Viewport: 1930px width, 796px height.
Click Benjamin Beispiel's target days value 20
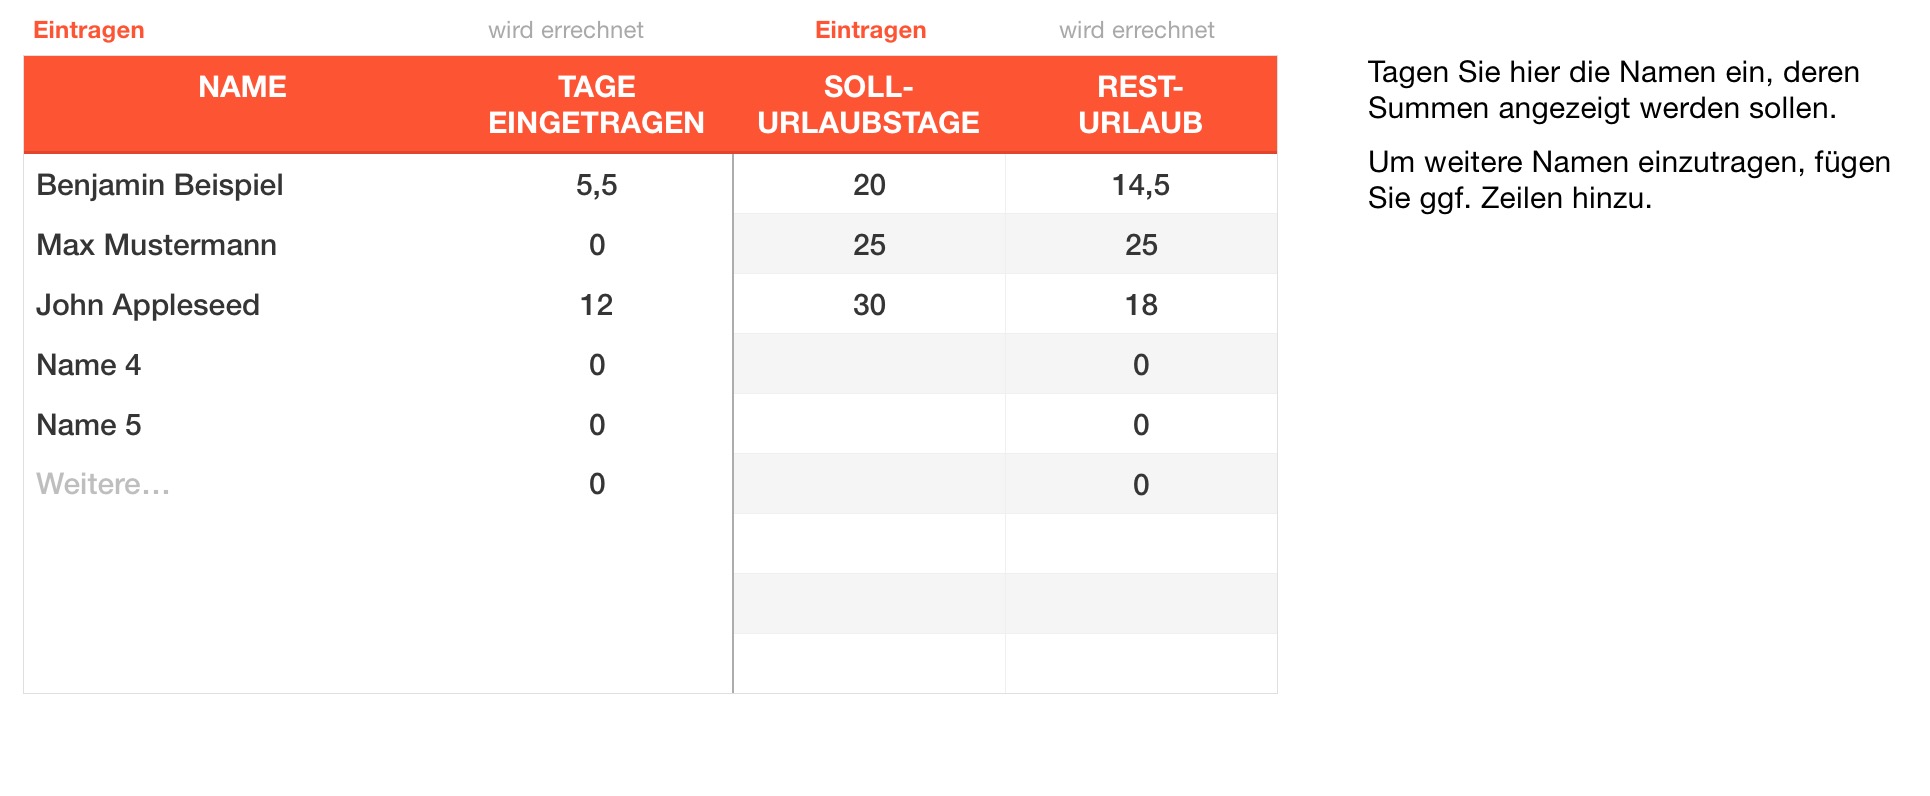point(869,185)
